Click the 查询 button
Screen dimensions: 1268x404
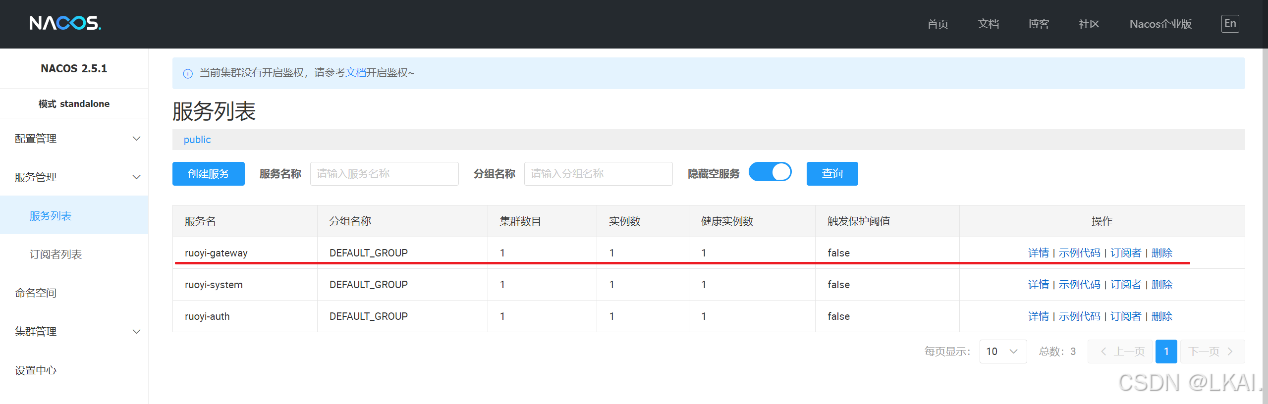tap(832, 174)
